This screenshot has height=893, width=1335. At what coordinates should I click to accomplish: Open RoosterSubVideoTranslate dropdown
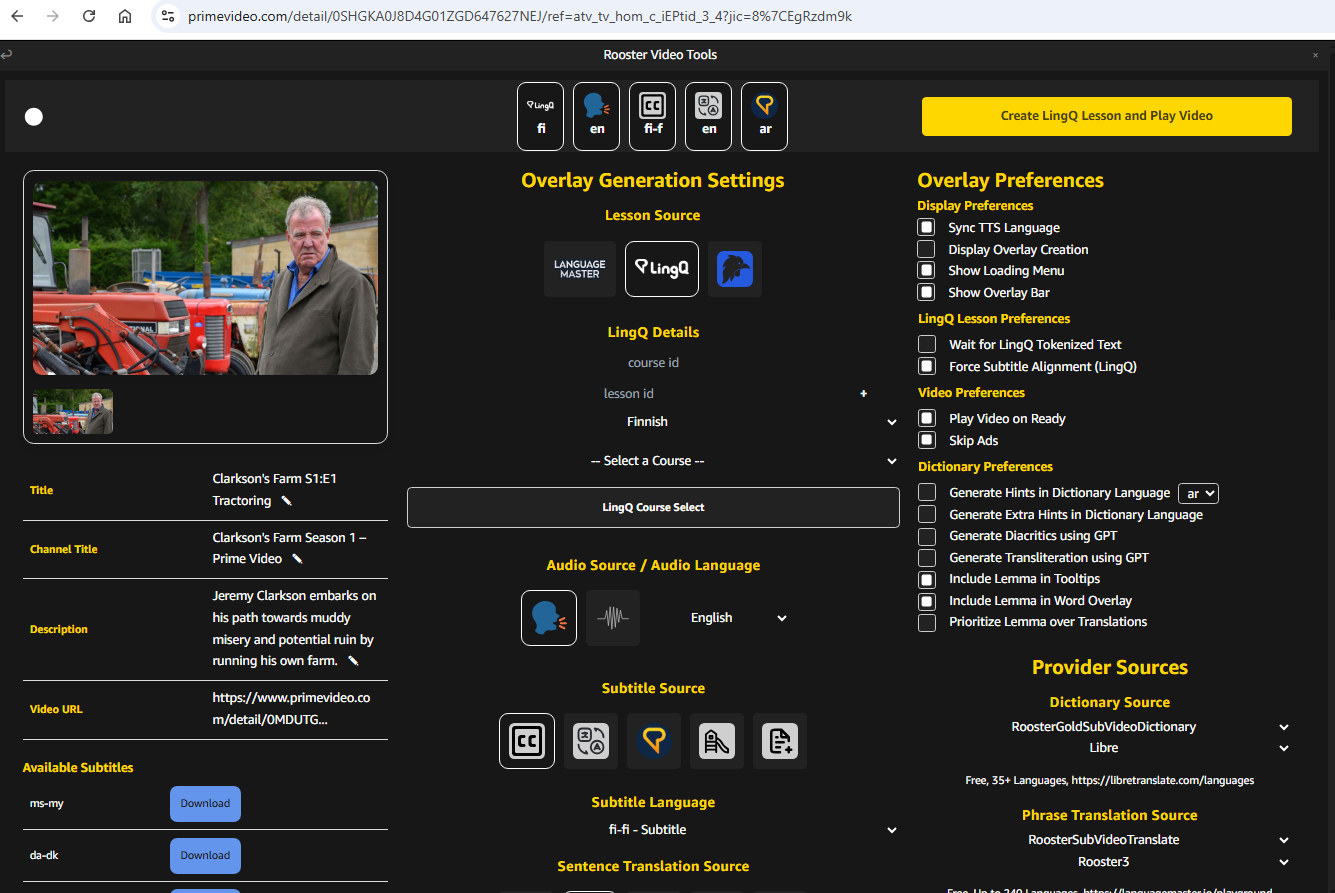click(1110, 840)
